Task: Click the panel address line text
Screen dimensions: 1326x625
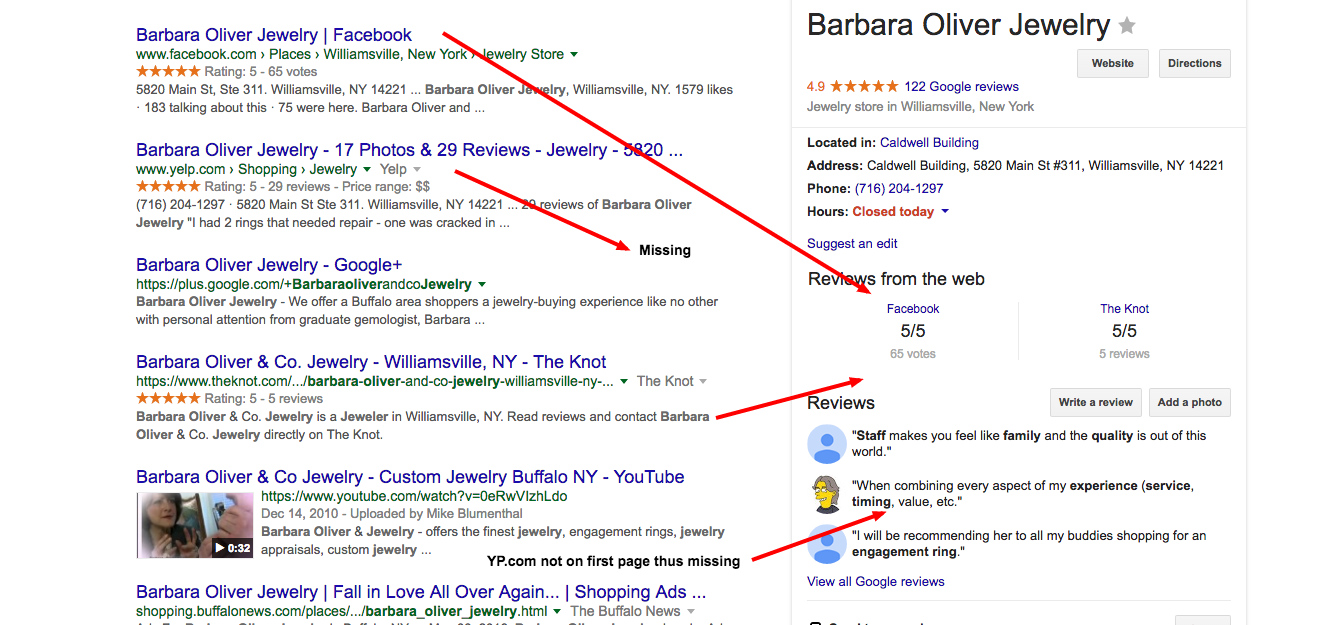Action: click(x=1015, y=166)
